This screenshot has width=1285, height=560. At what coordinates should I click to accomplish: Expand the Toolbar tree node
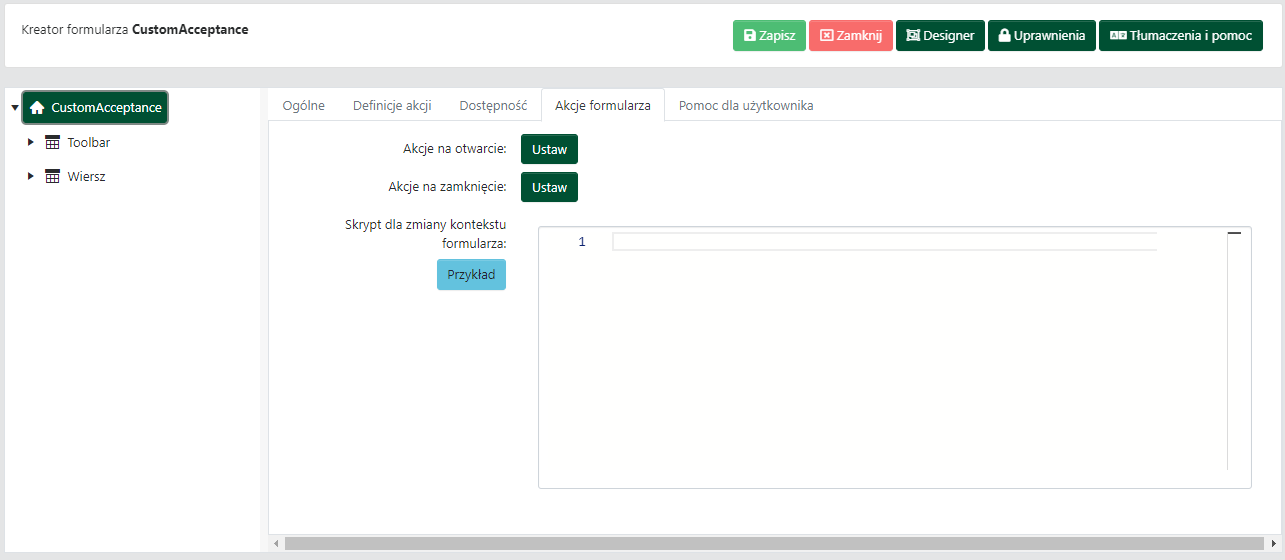click(31, 142)
